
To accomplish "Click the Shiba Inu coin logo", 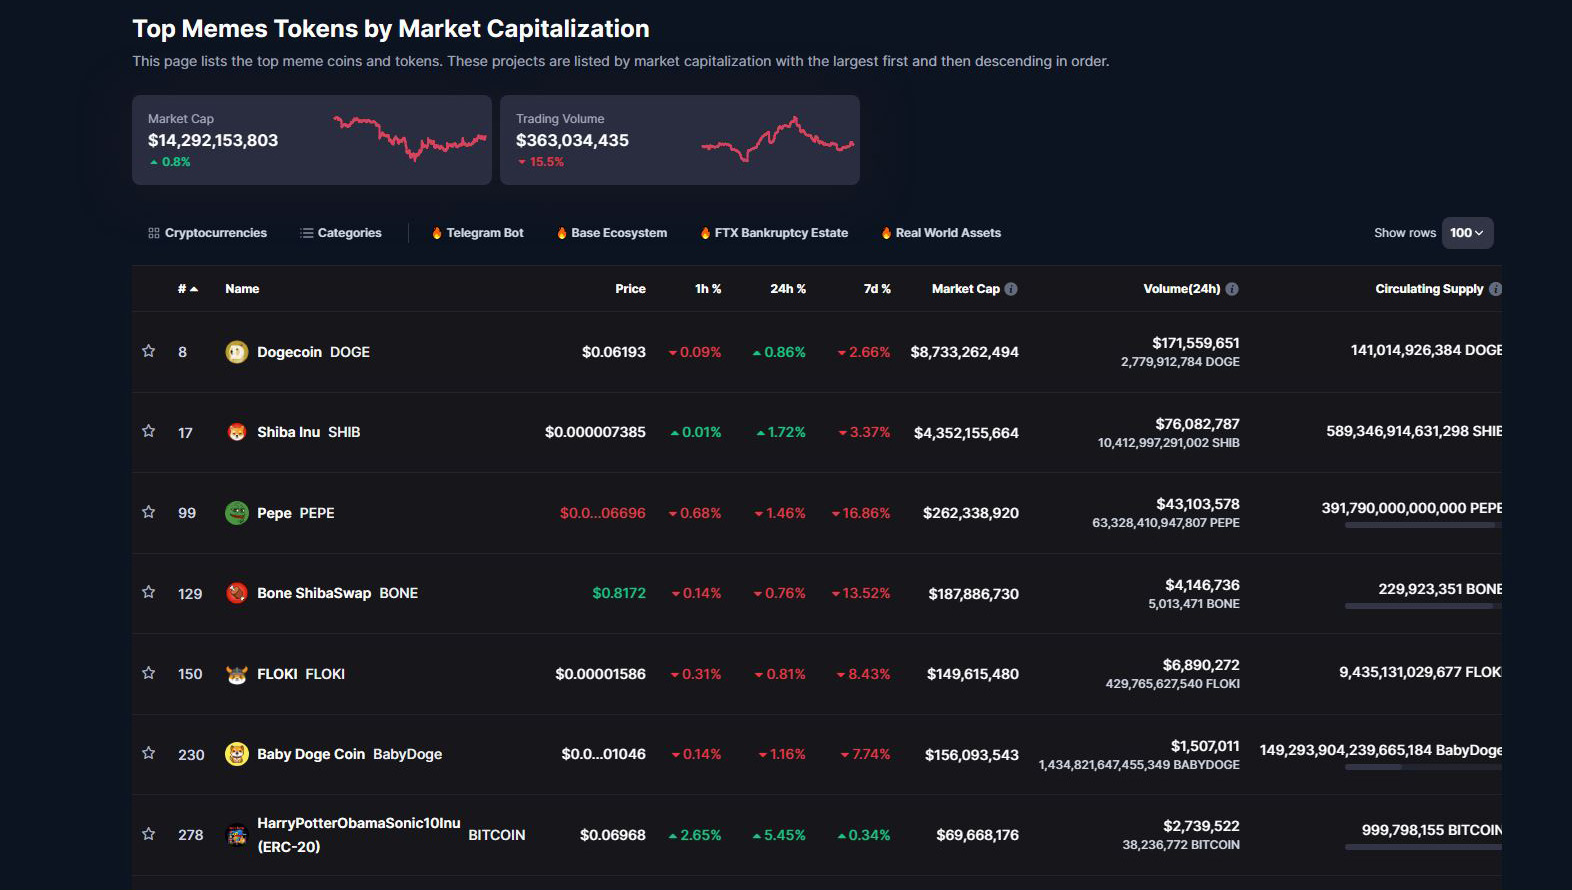I will tap(237, 432).
